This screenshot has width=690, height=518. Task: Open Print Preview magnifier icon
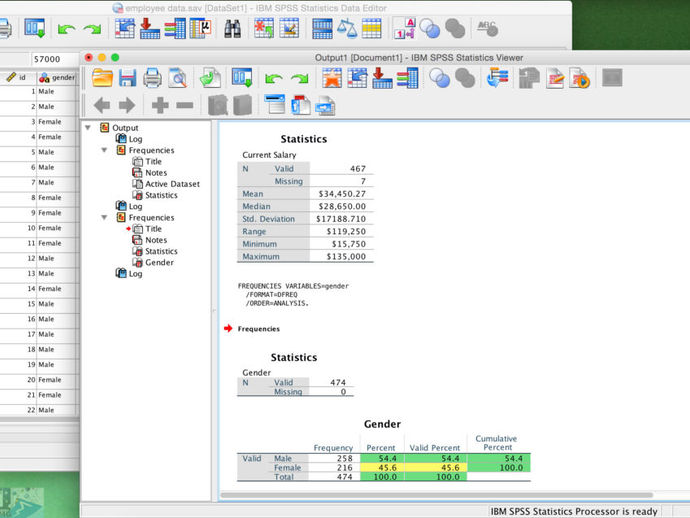[x=178, y=78]
